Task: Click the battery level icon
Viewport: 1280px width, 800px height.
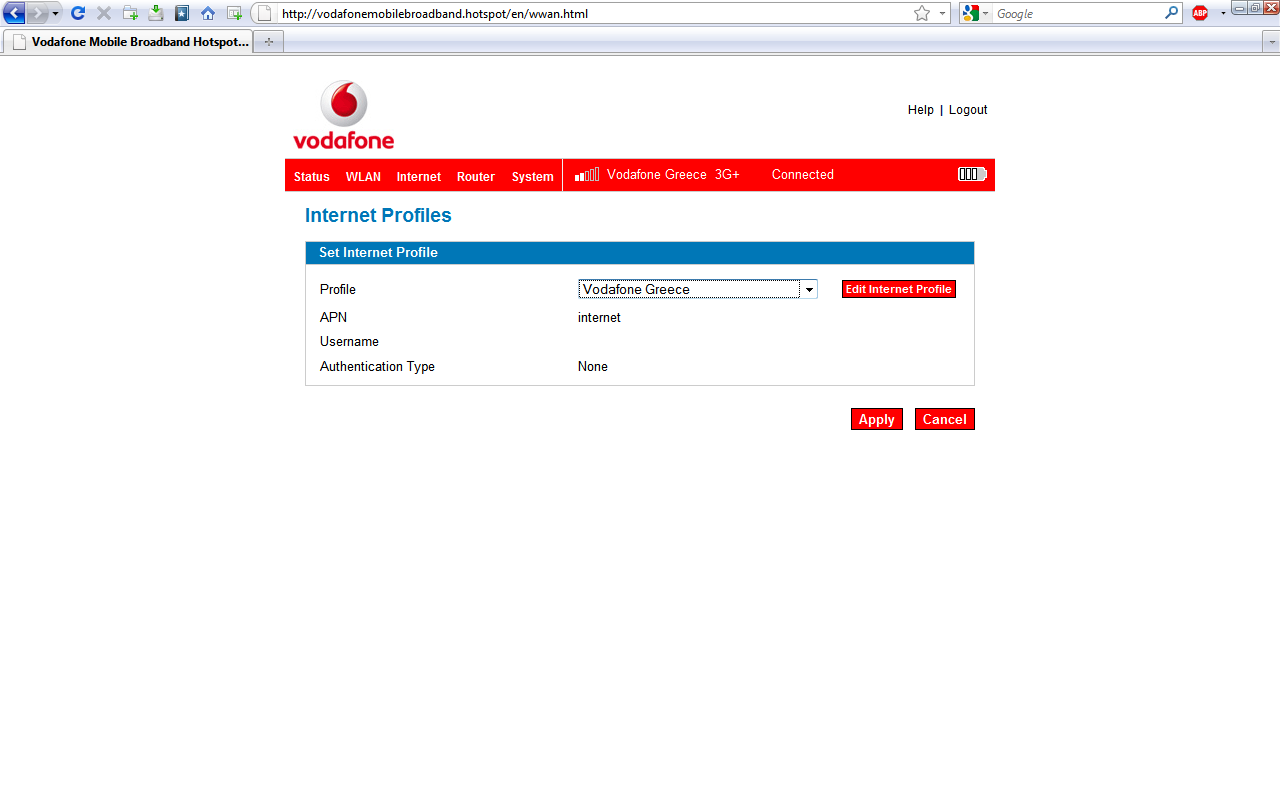Action: pos(972,174)
